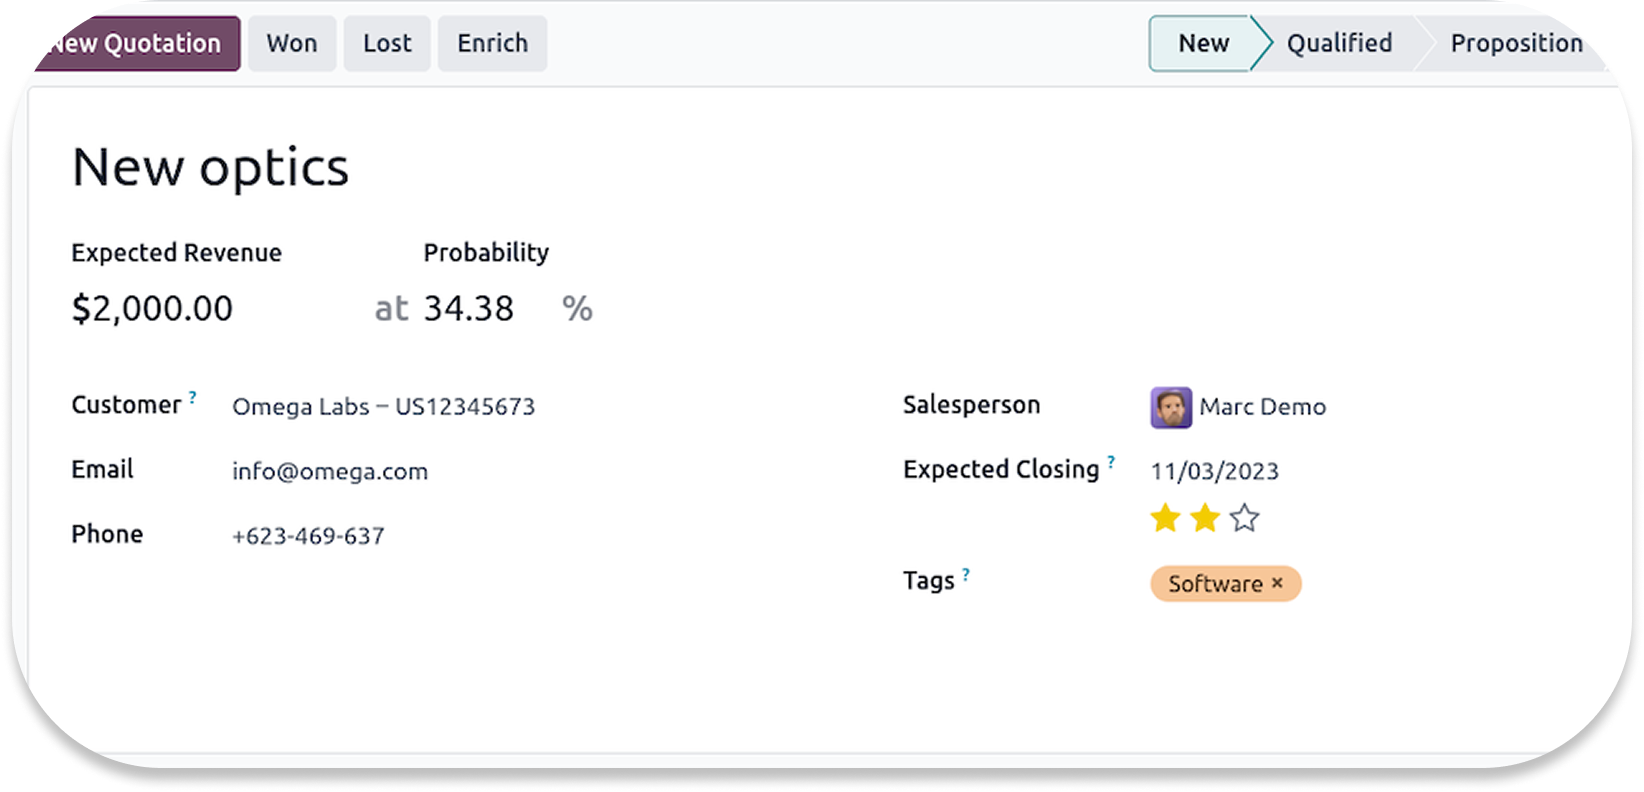Set priority with the third star
Screen dimensions: 1644x792
point(1244,518)
